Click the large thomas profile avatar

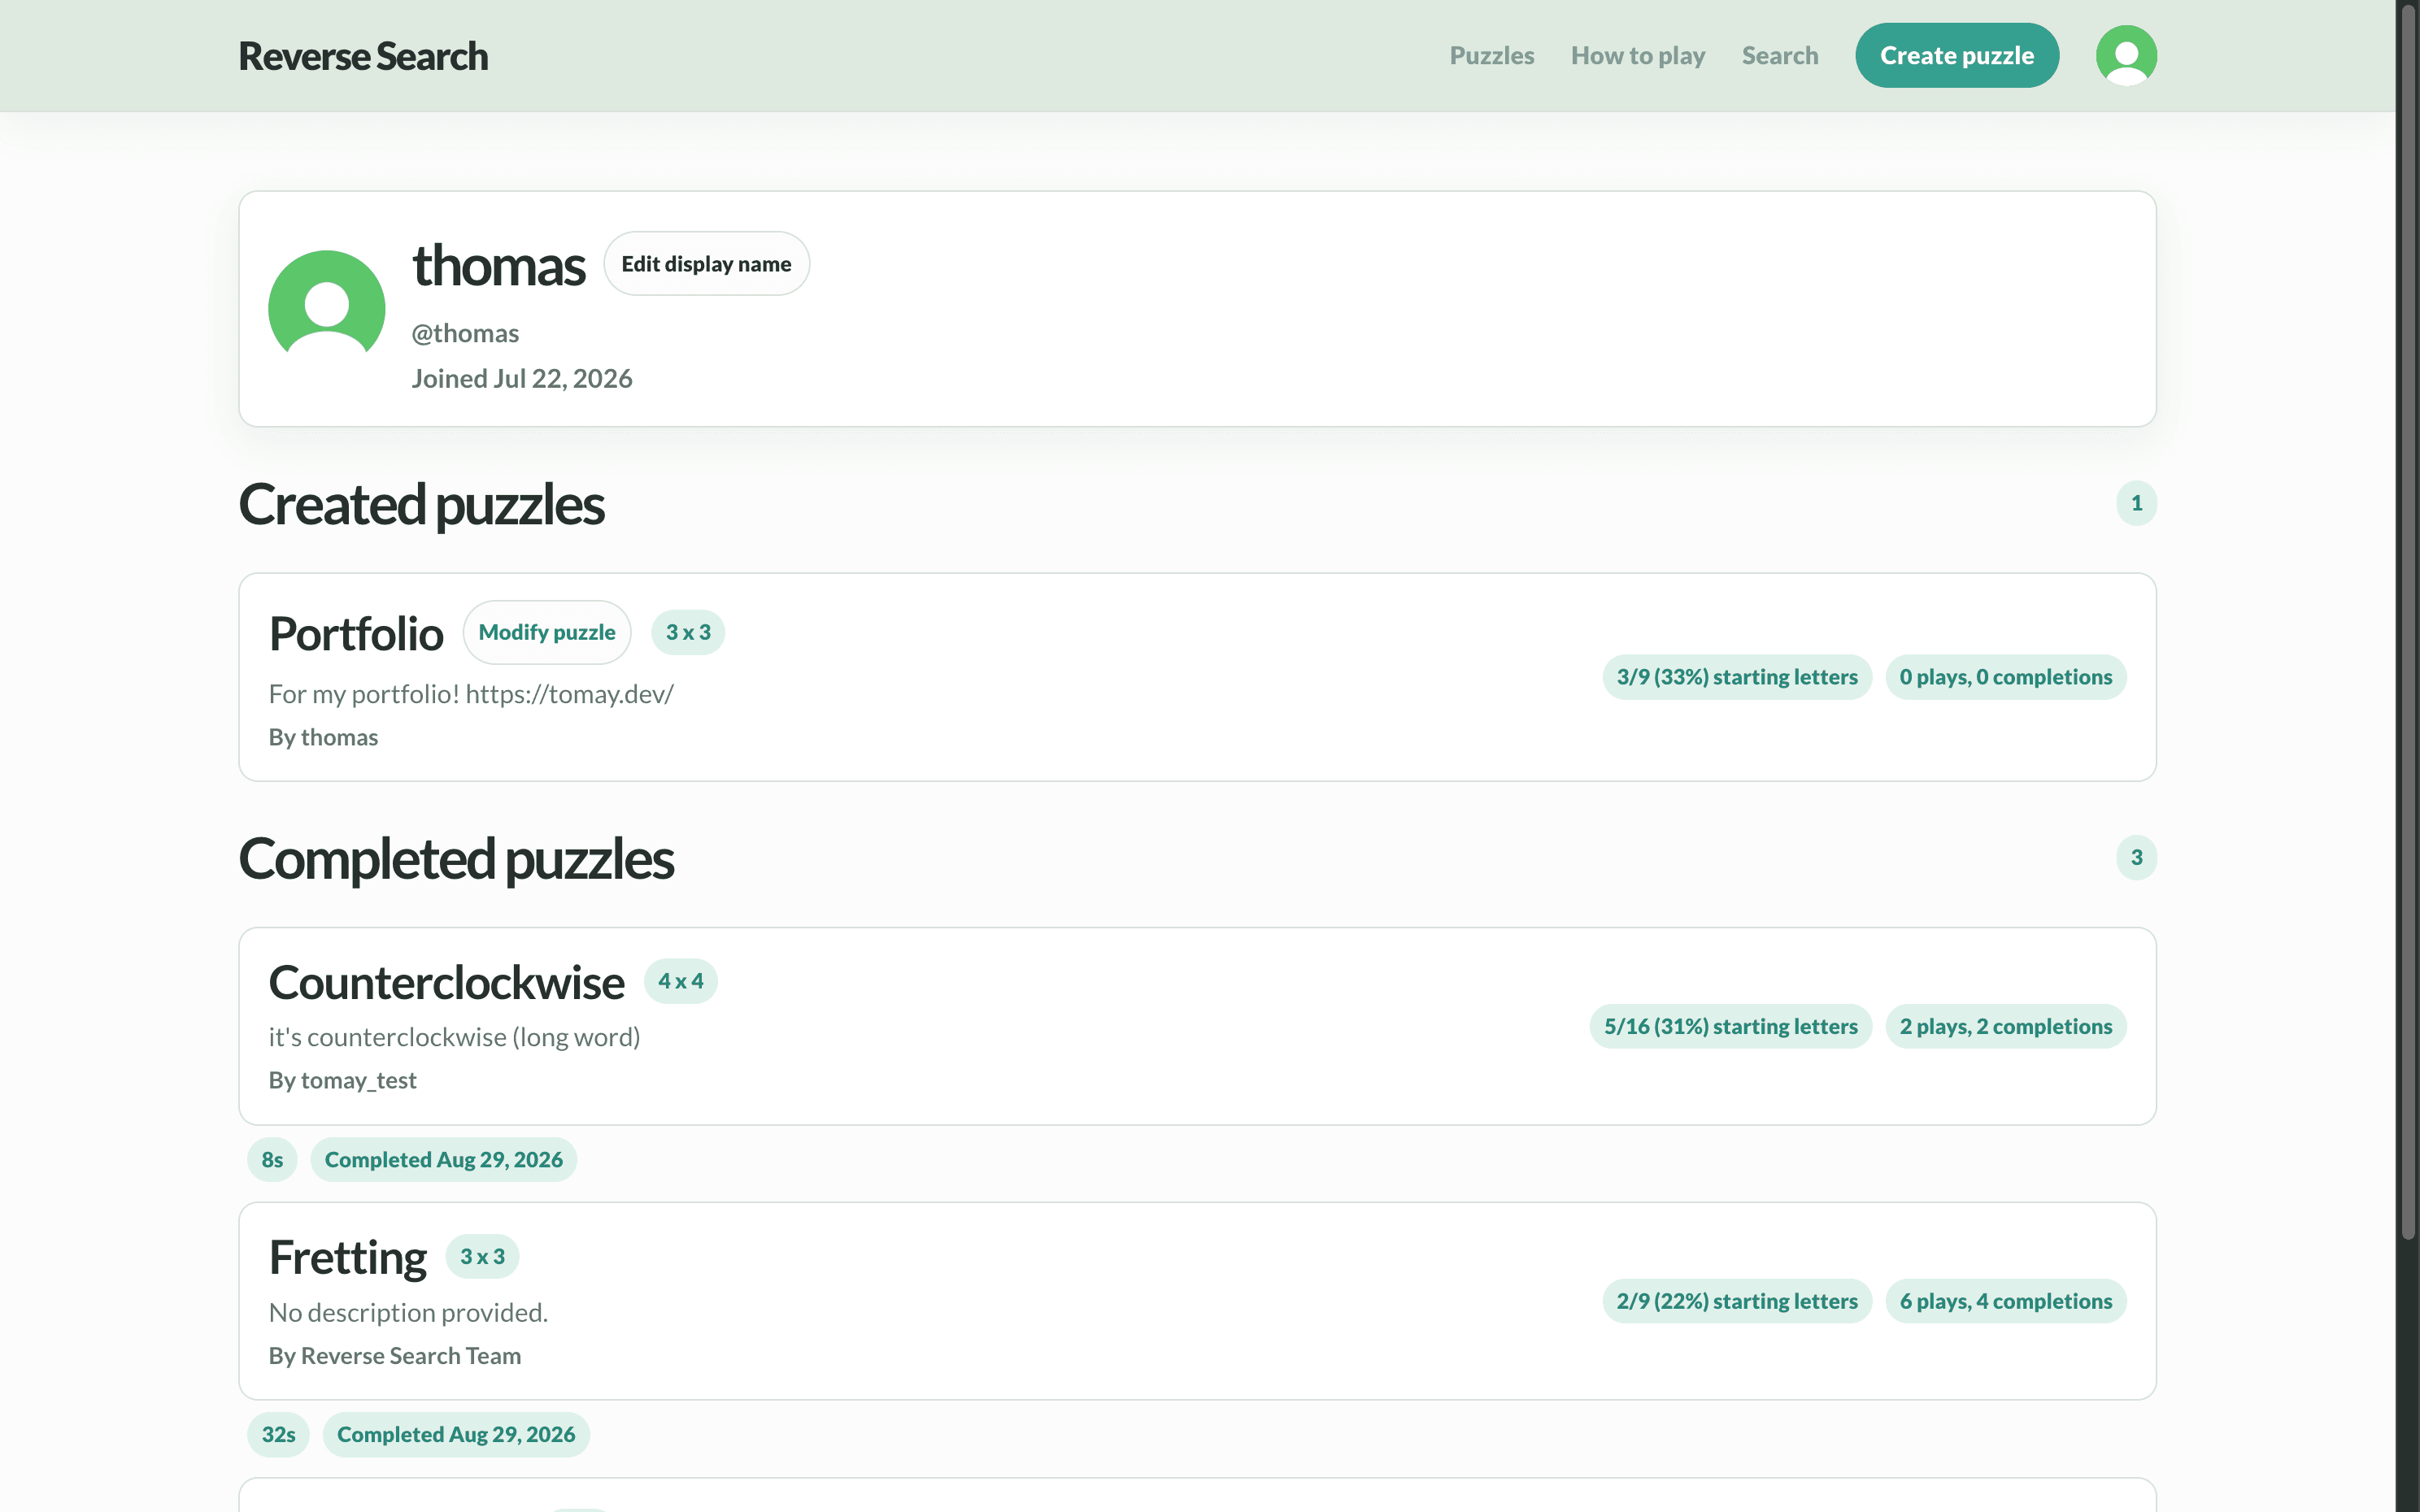click(327, 308)
